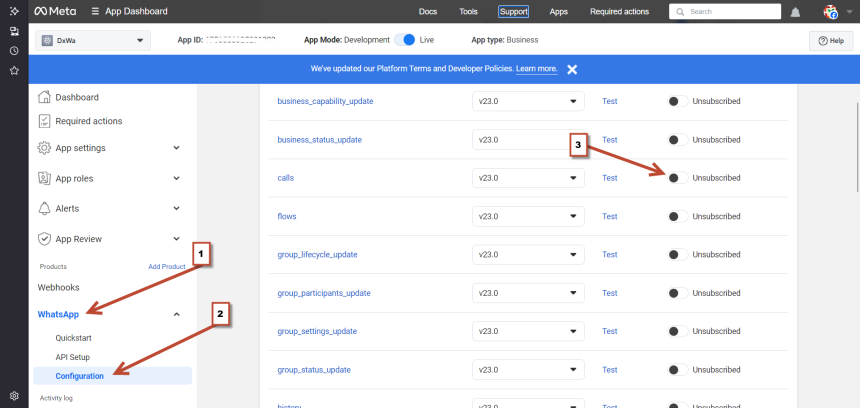Open the second icon in dark left rail
The width and height of the screenshot is (860, 408).
(14, 31)
